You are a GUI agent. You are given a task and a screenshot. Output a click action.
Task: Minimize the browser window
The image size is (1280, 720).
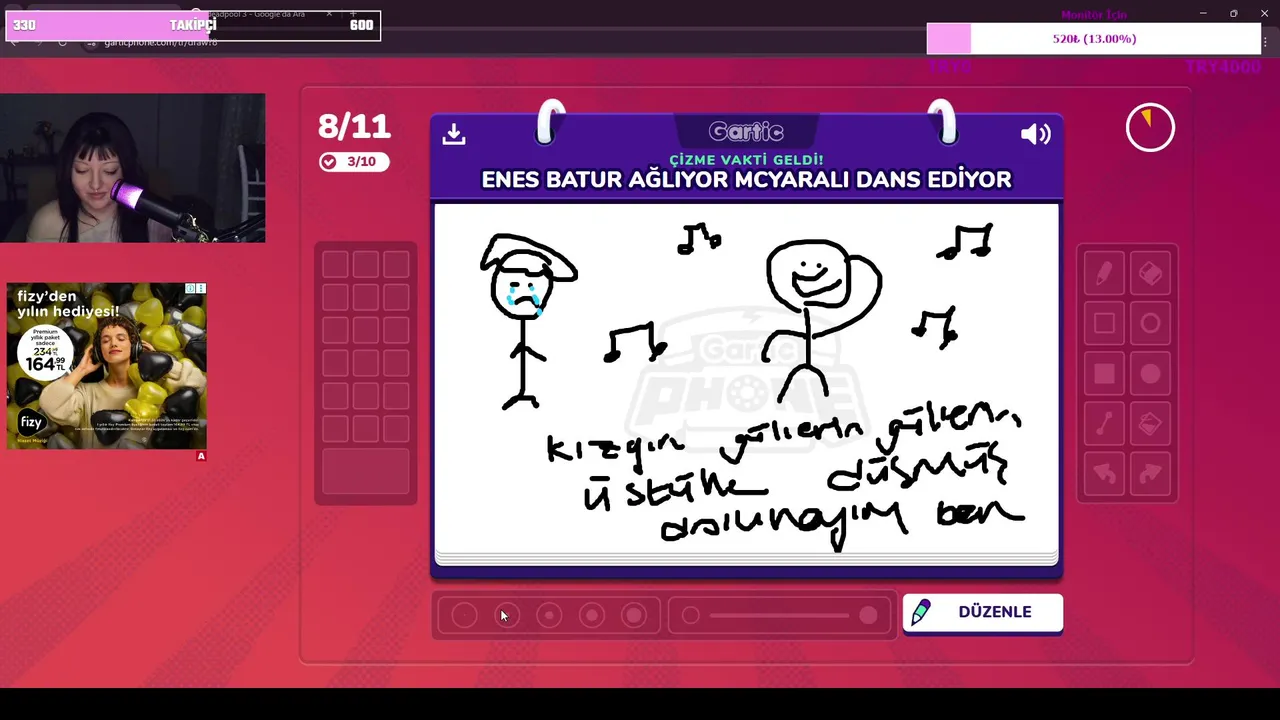pos(1203,13)
